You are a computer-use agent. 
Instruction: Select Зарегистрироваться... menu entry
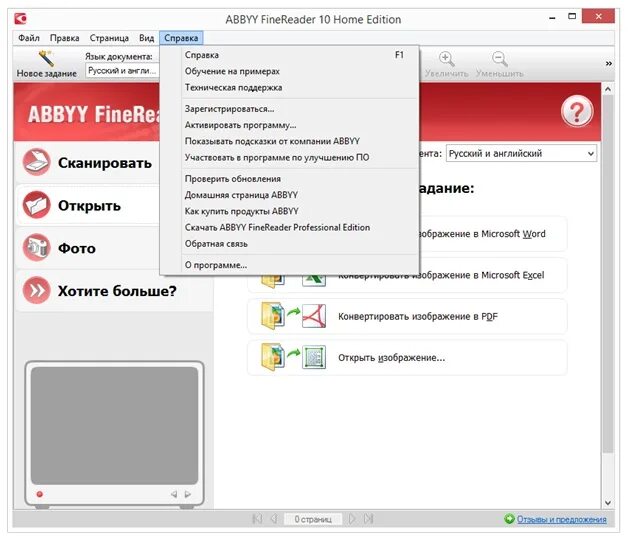tap(290, 109)
